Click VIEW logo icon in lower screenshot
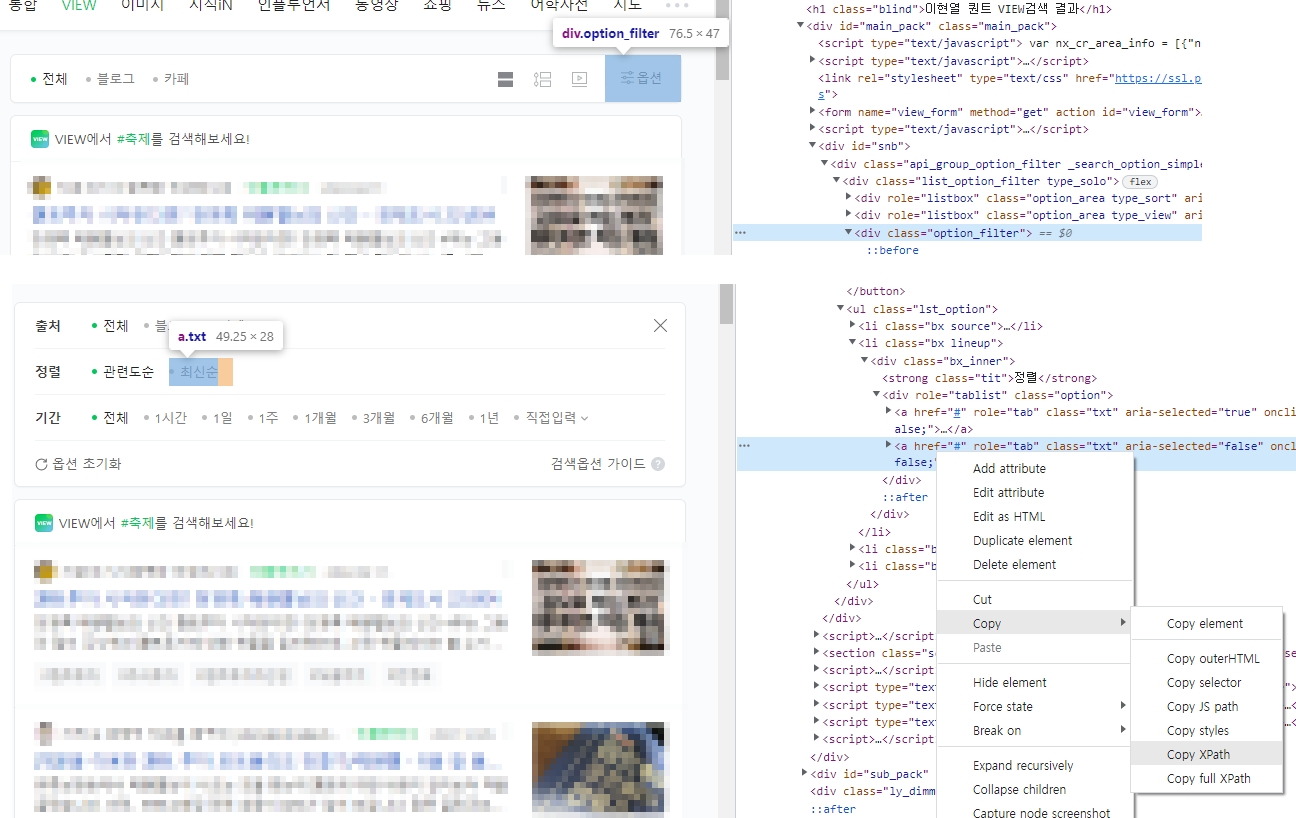The image size is (1296, 818). pyautogui.click(x=44, y=523)
